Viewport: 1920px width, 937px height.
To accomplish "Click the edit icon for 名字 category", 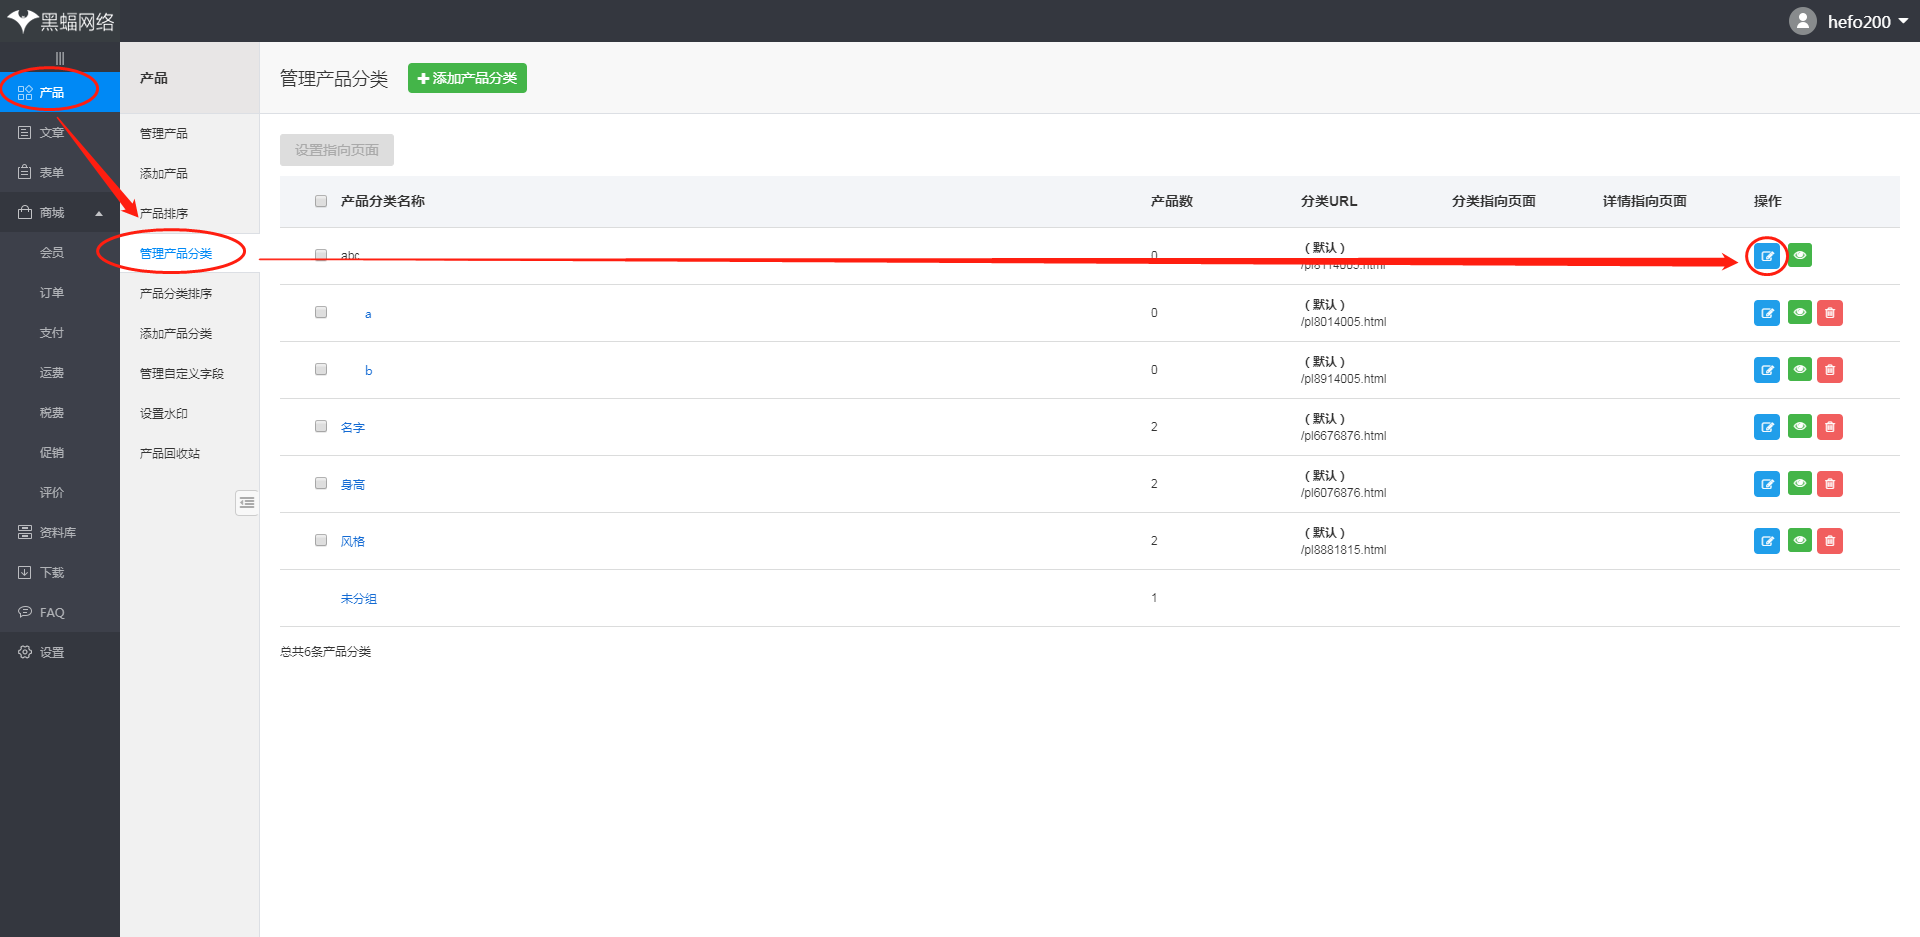I will click(1767, 427).
